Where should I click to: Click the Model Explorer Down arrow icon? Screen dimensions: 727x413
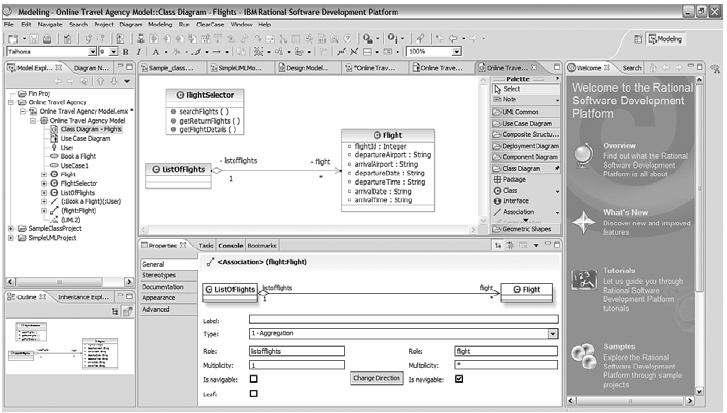[x=114, y=82]
